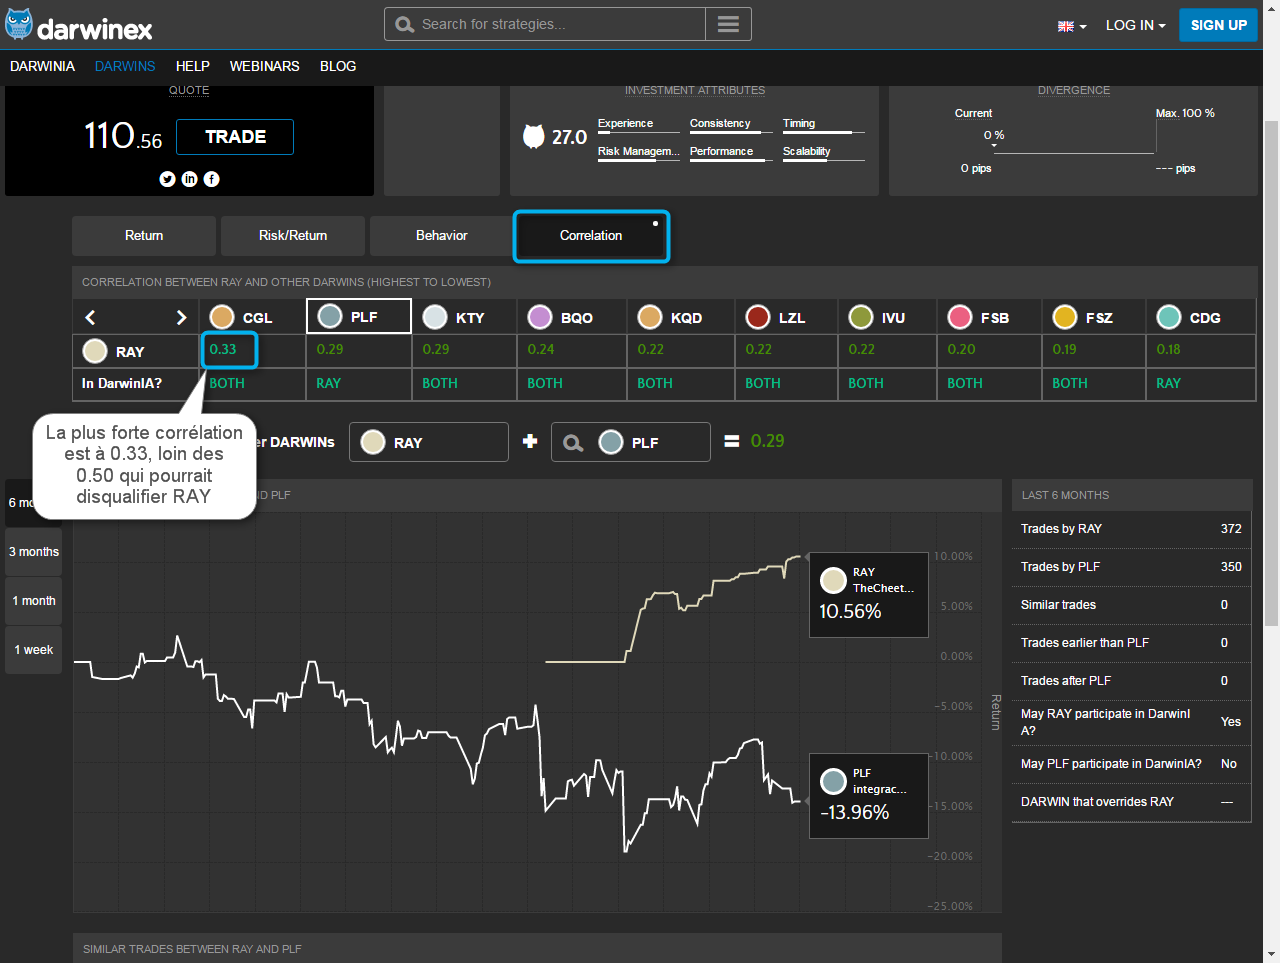Select the 1 week period
The height and width of the screenshot is (963, 1280).
(34, 650)
